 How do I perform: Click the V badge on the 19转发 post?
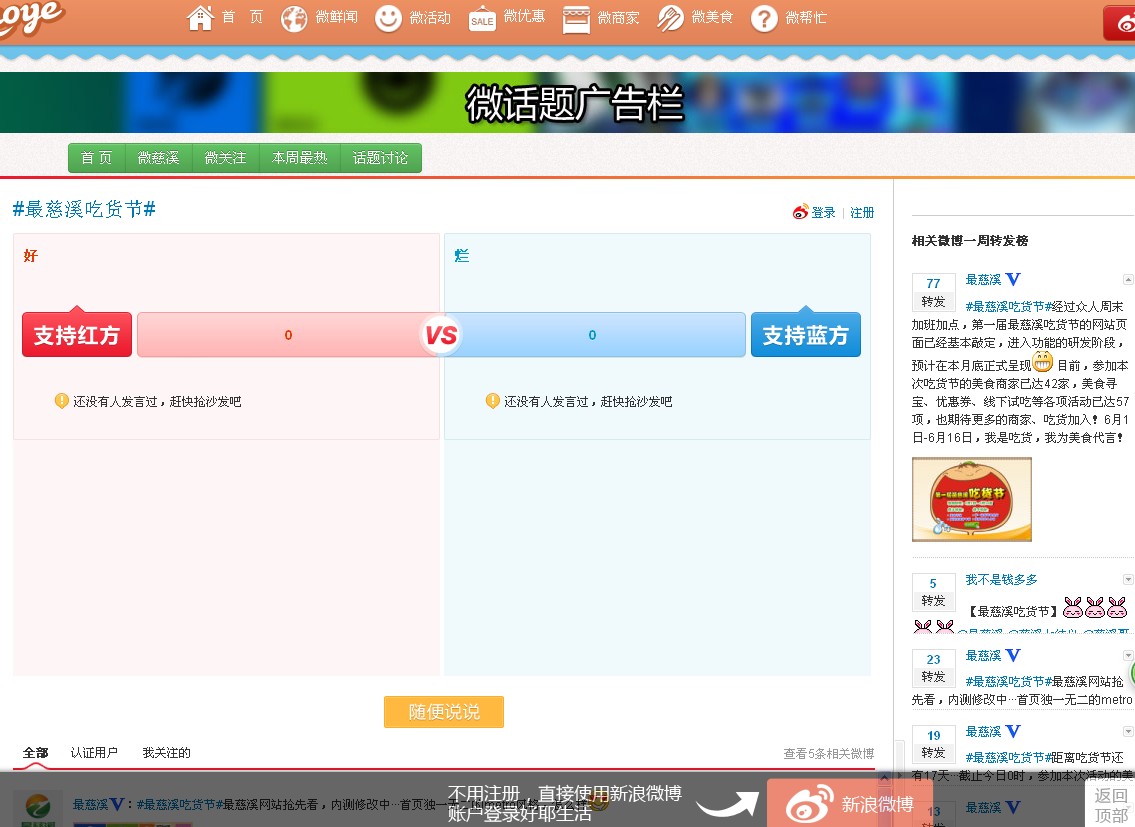tap(1013, 731)
